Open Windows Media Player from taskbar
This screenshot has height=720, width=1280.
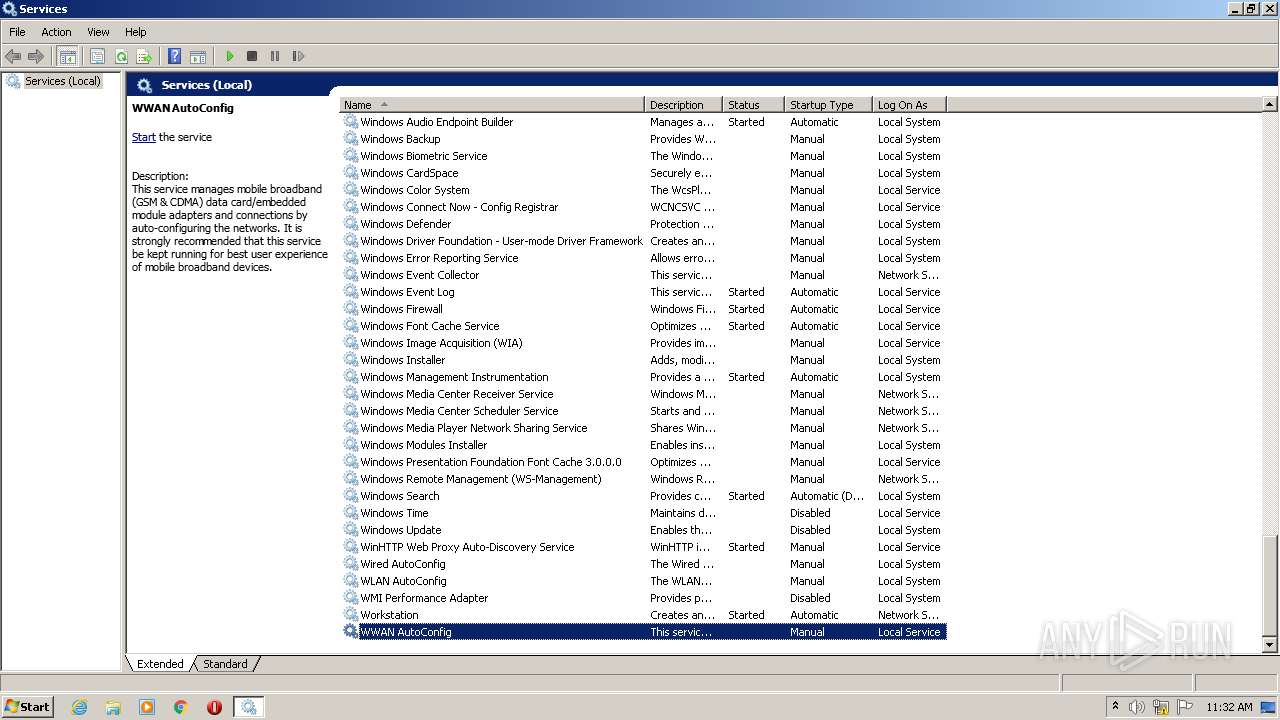point(147,707)
